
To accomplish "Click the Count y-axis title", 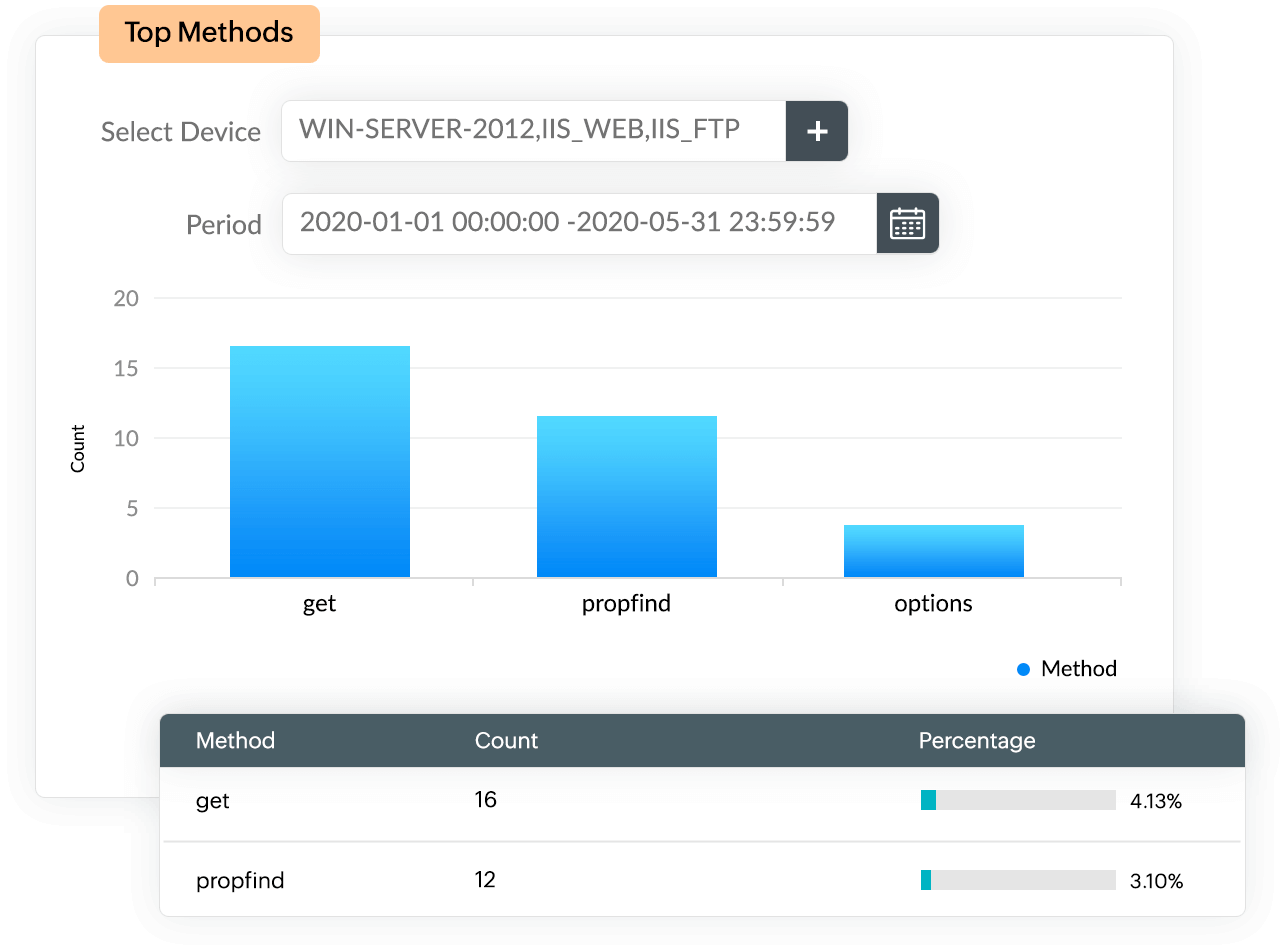I will coord(78,449).
